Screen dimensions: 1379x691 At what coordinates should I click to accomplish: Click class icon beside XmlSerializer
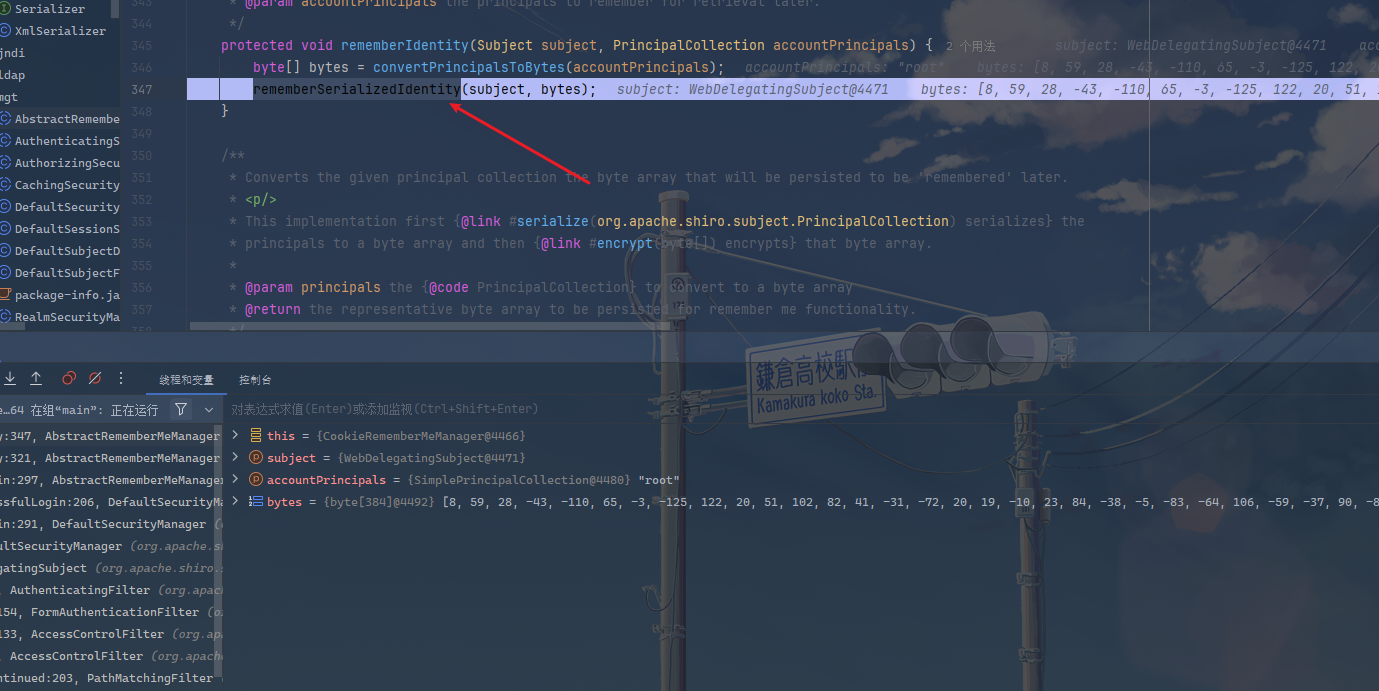tap(5, 31)
